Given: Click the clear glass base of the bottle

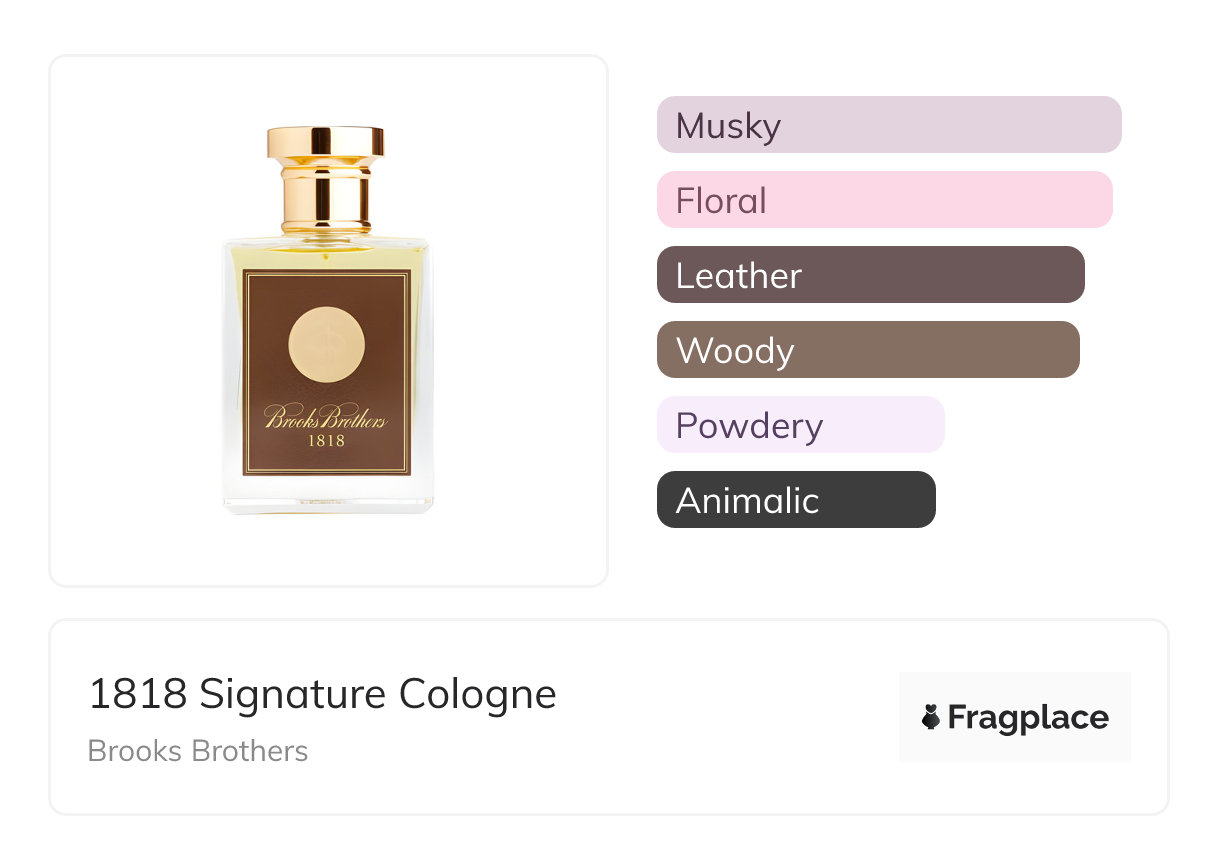Looking at the screenshot, I should (327, 494).
